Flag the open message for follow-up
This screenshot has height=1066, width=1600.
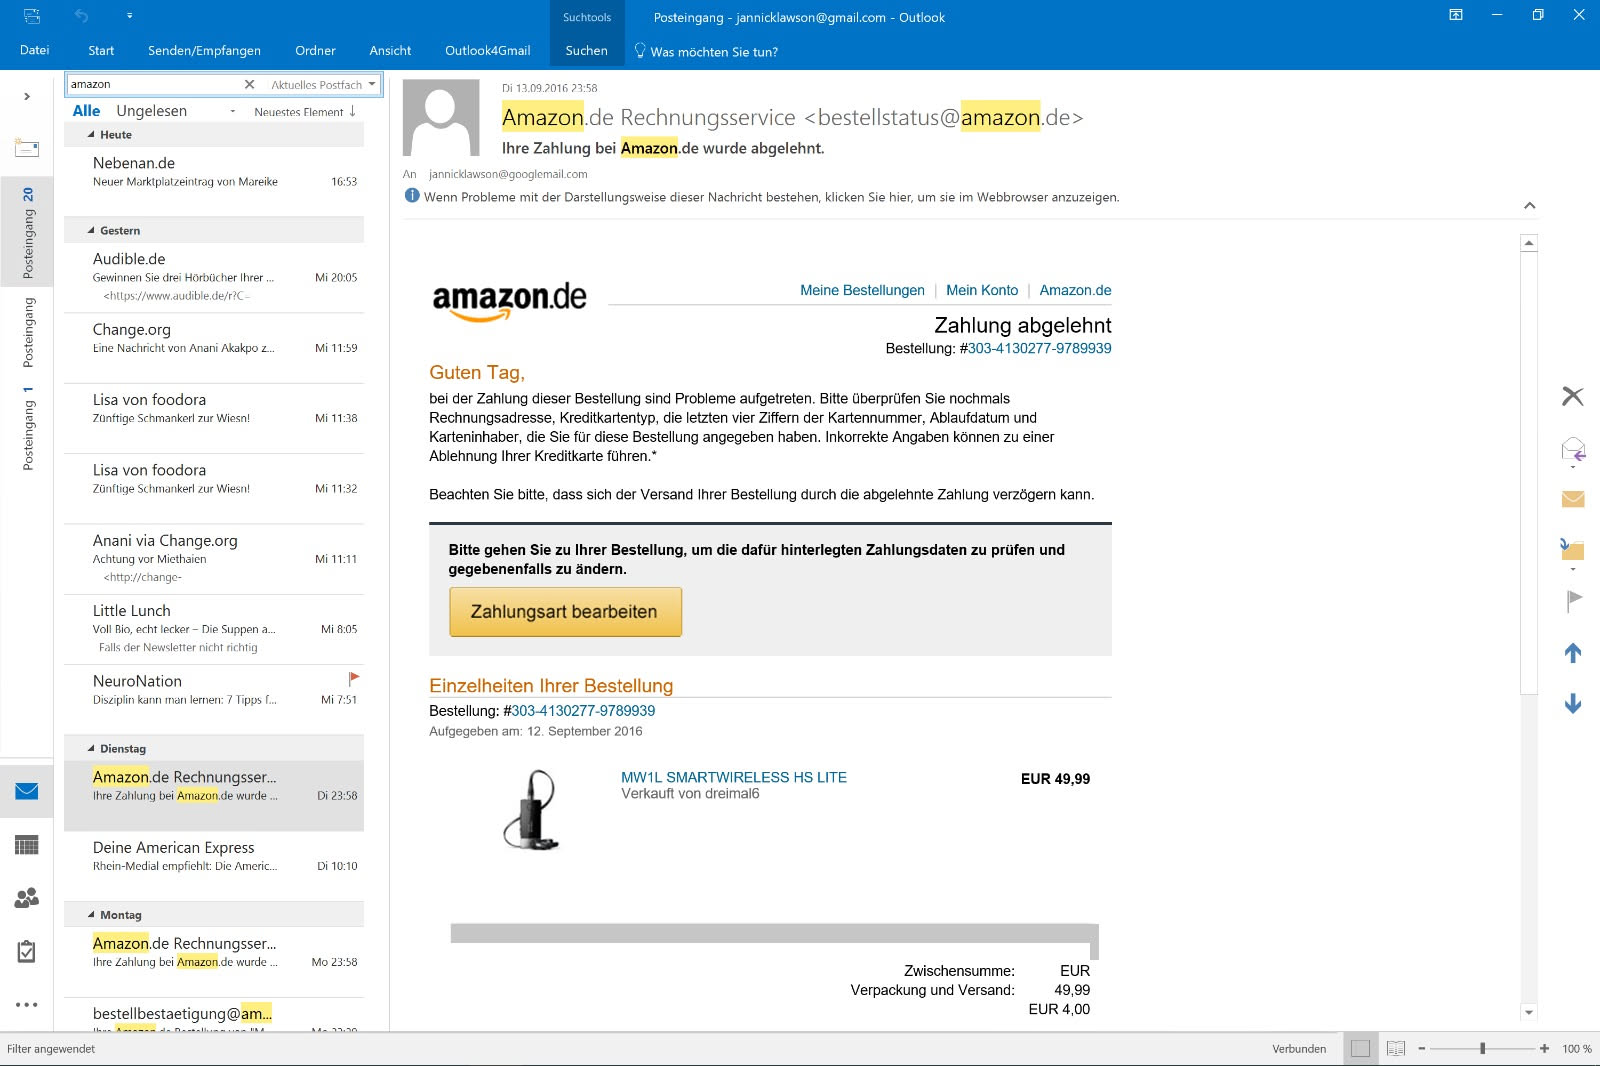[x=1573, y=600]
